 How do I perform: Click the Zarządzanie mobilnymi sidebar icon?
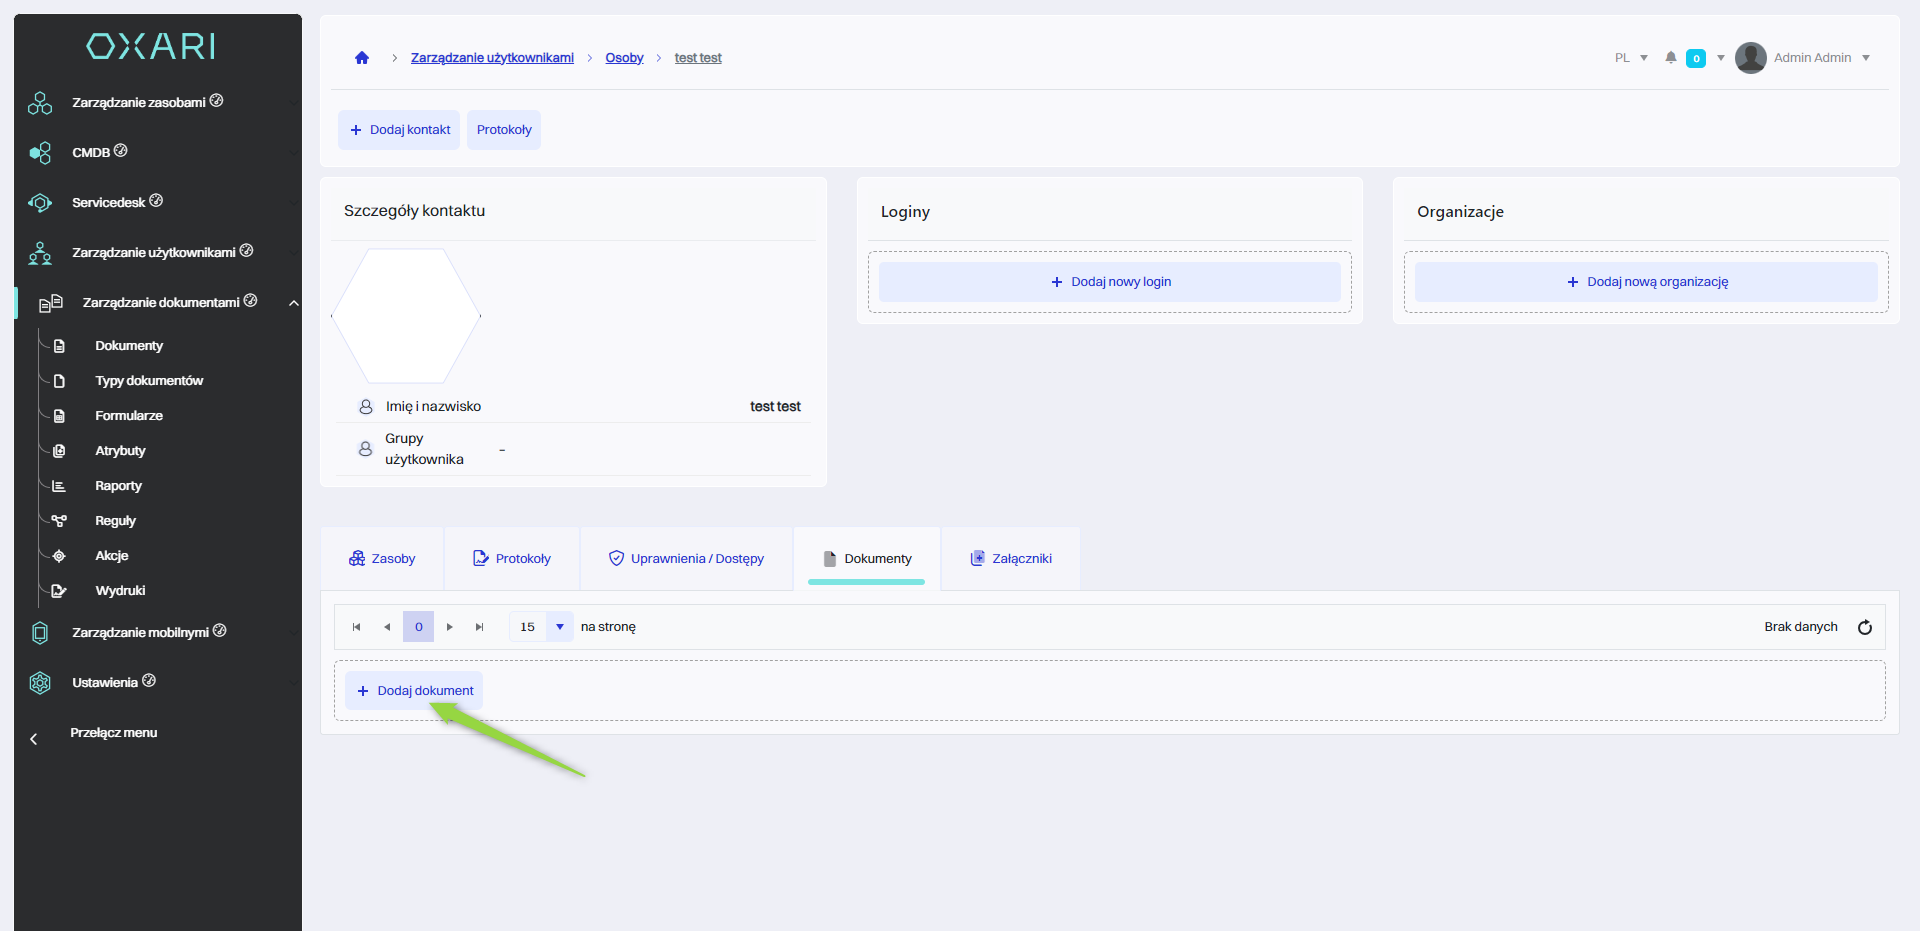40,633
